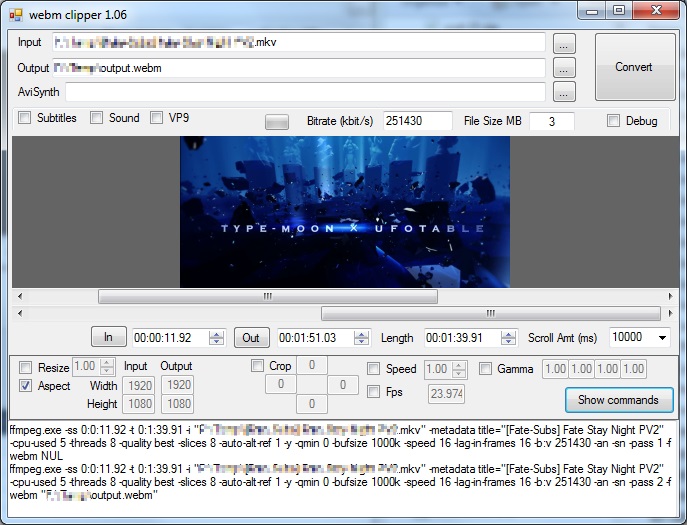Click the Out time field 00:01:51.03
The image size is (687, 525).
[316, 338]
